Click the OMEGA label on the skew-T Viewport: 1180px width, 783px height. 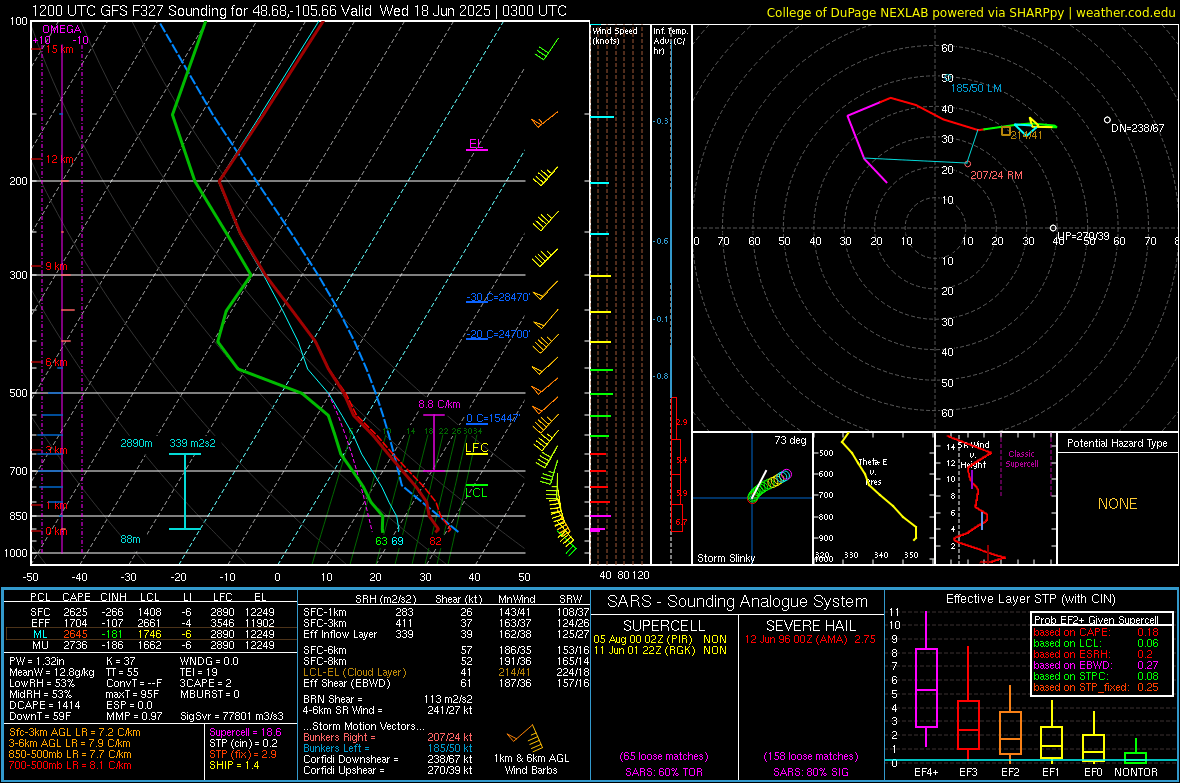pos(62,29)
